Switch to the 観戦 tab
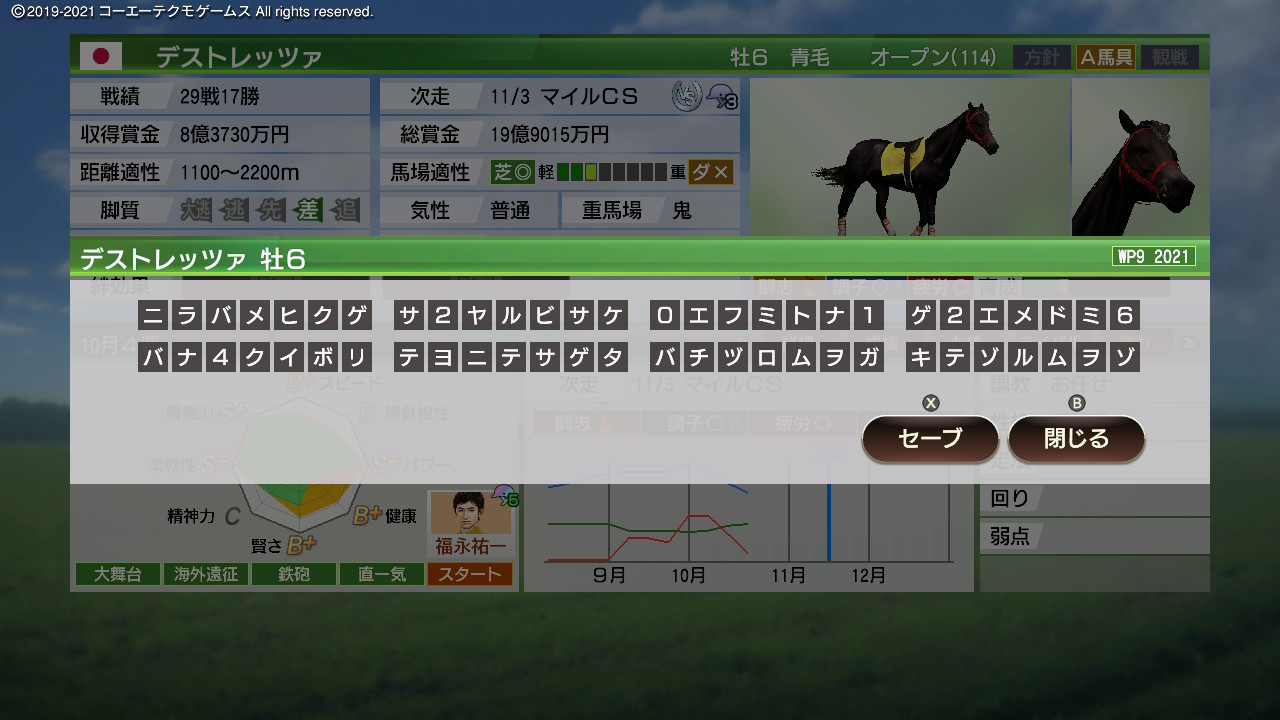Image resolution: width=1280 pixels, height=720 pixels. pos(1169,57)
